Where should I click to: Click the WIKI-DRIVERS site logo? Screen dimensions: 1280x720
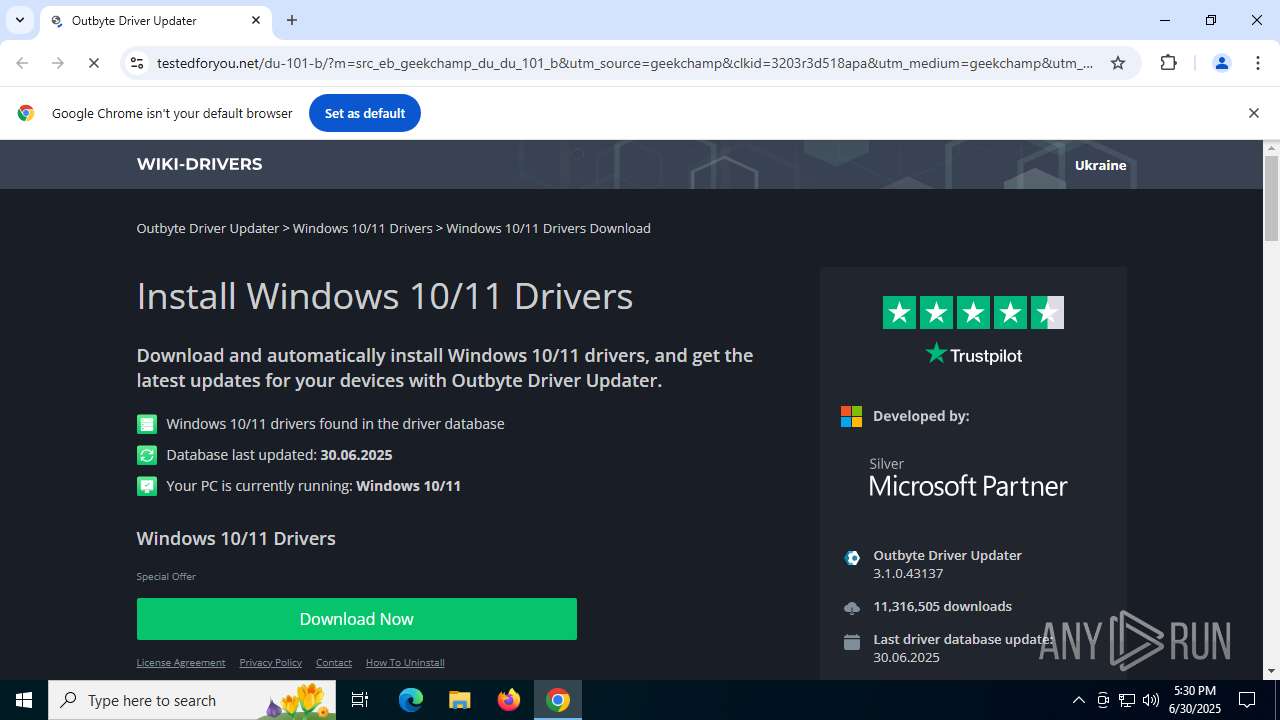point(199,164)
